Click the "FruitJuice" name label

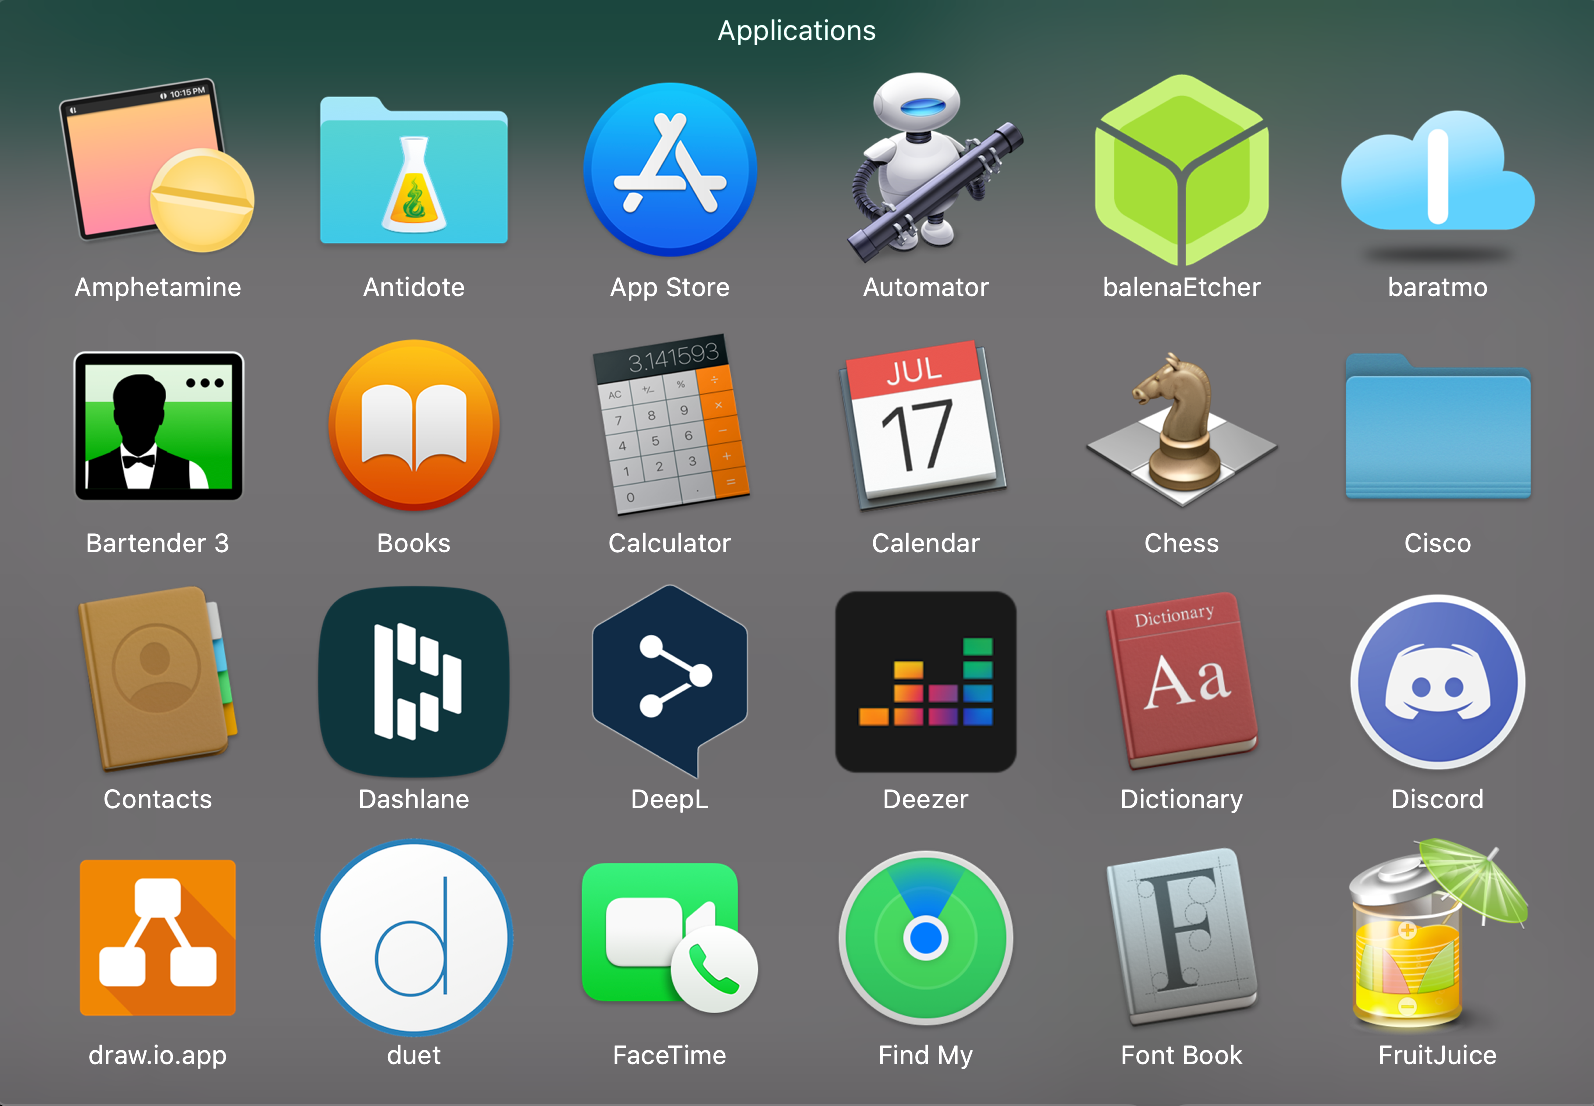pos(1438,1056)
